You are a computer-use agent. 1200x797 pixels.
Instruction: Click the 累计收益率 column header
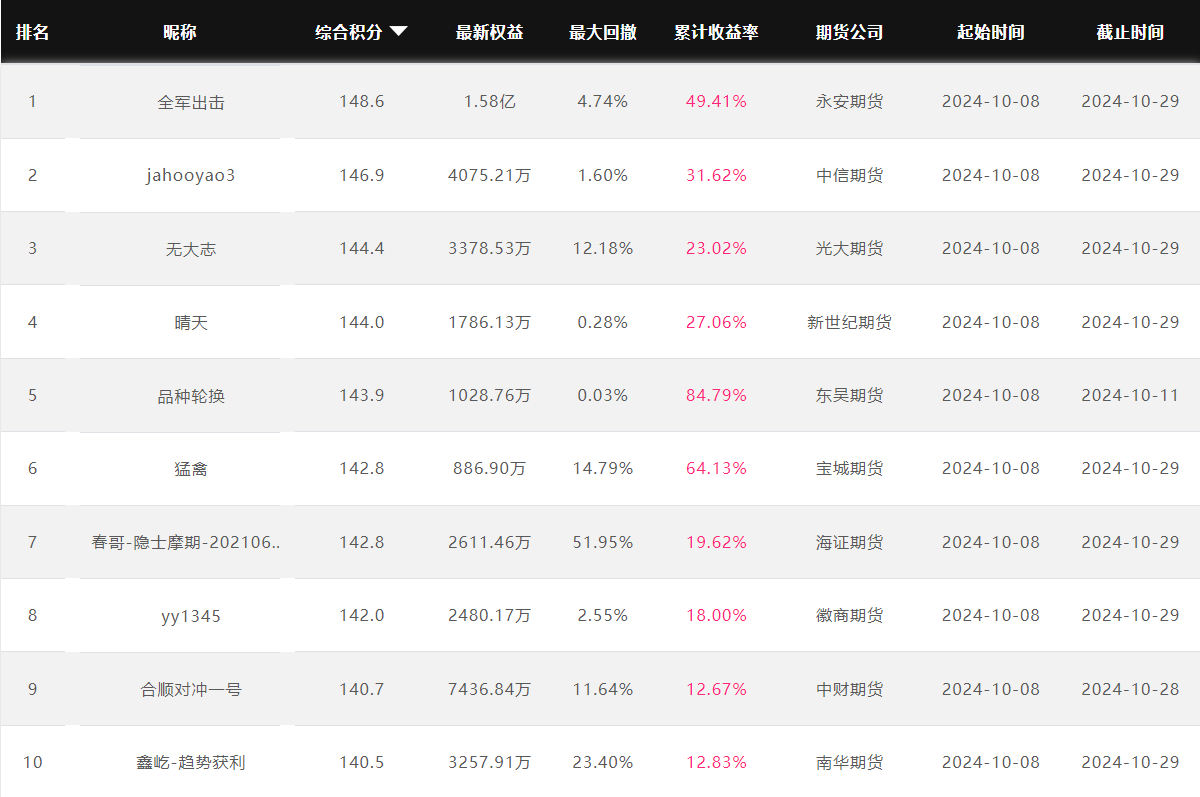pyautogui.click(x=716, y=32)
